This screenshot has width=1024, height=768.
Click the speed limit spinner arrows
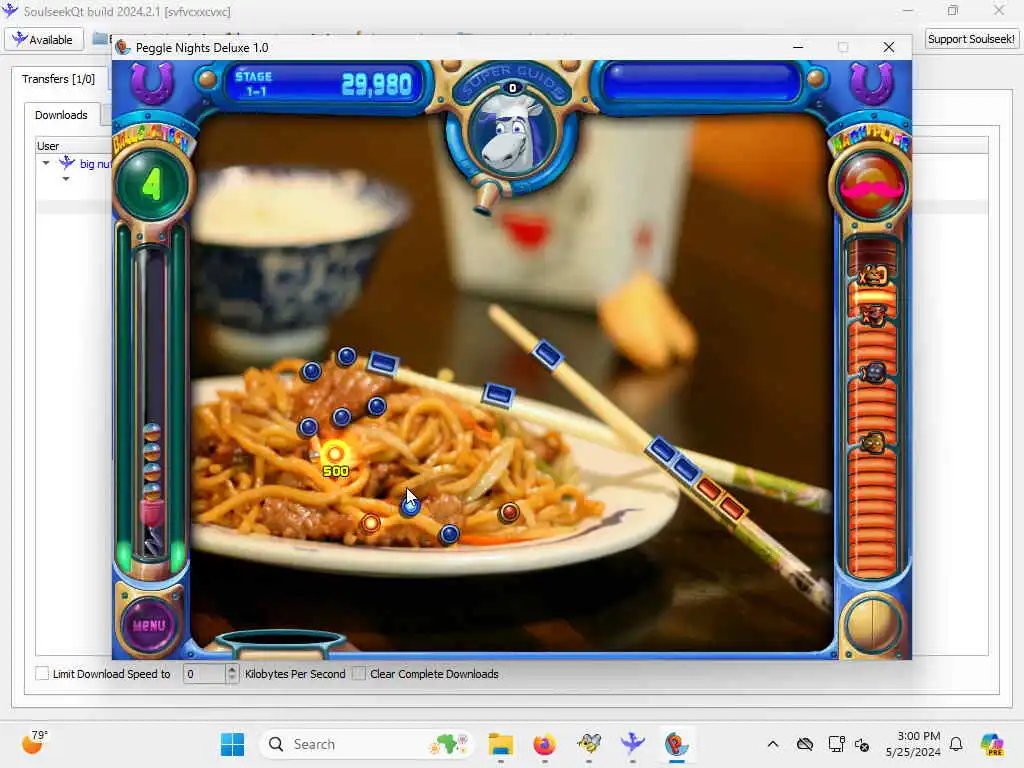pos(232,673)
